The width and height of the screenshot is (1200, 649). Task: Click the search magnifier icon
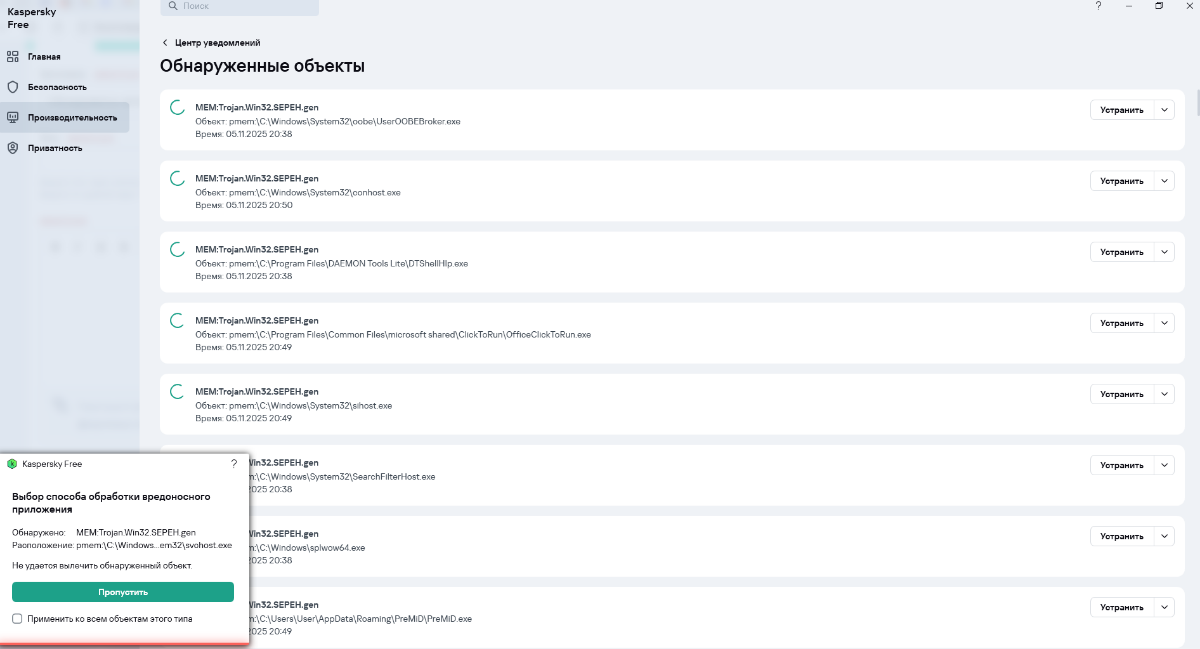[x=173, y=6]
